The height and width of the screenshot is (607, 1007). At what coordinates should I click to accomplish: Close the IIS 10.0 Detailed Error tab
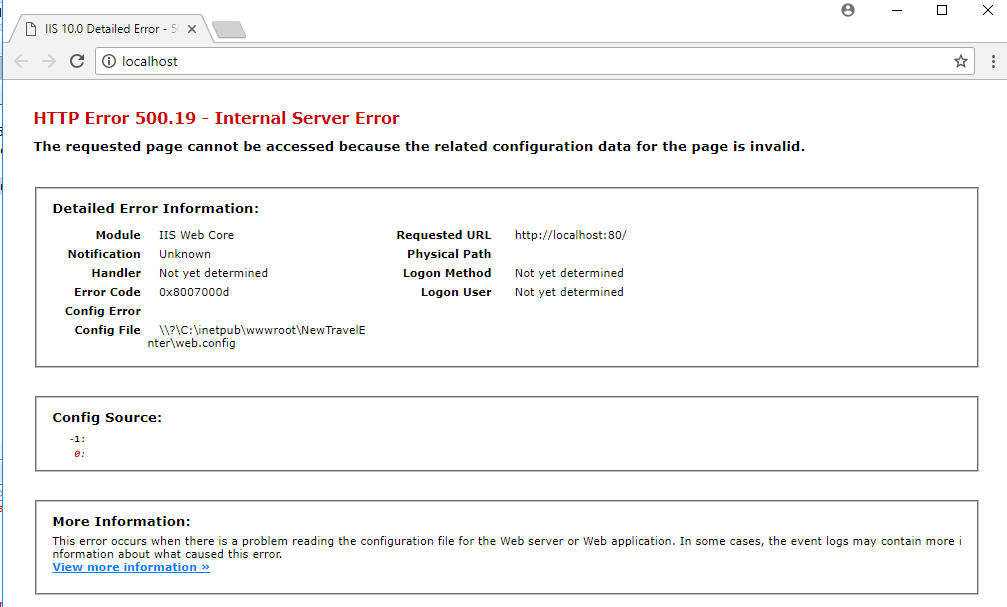tap(191, 29)
